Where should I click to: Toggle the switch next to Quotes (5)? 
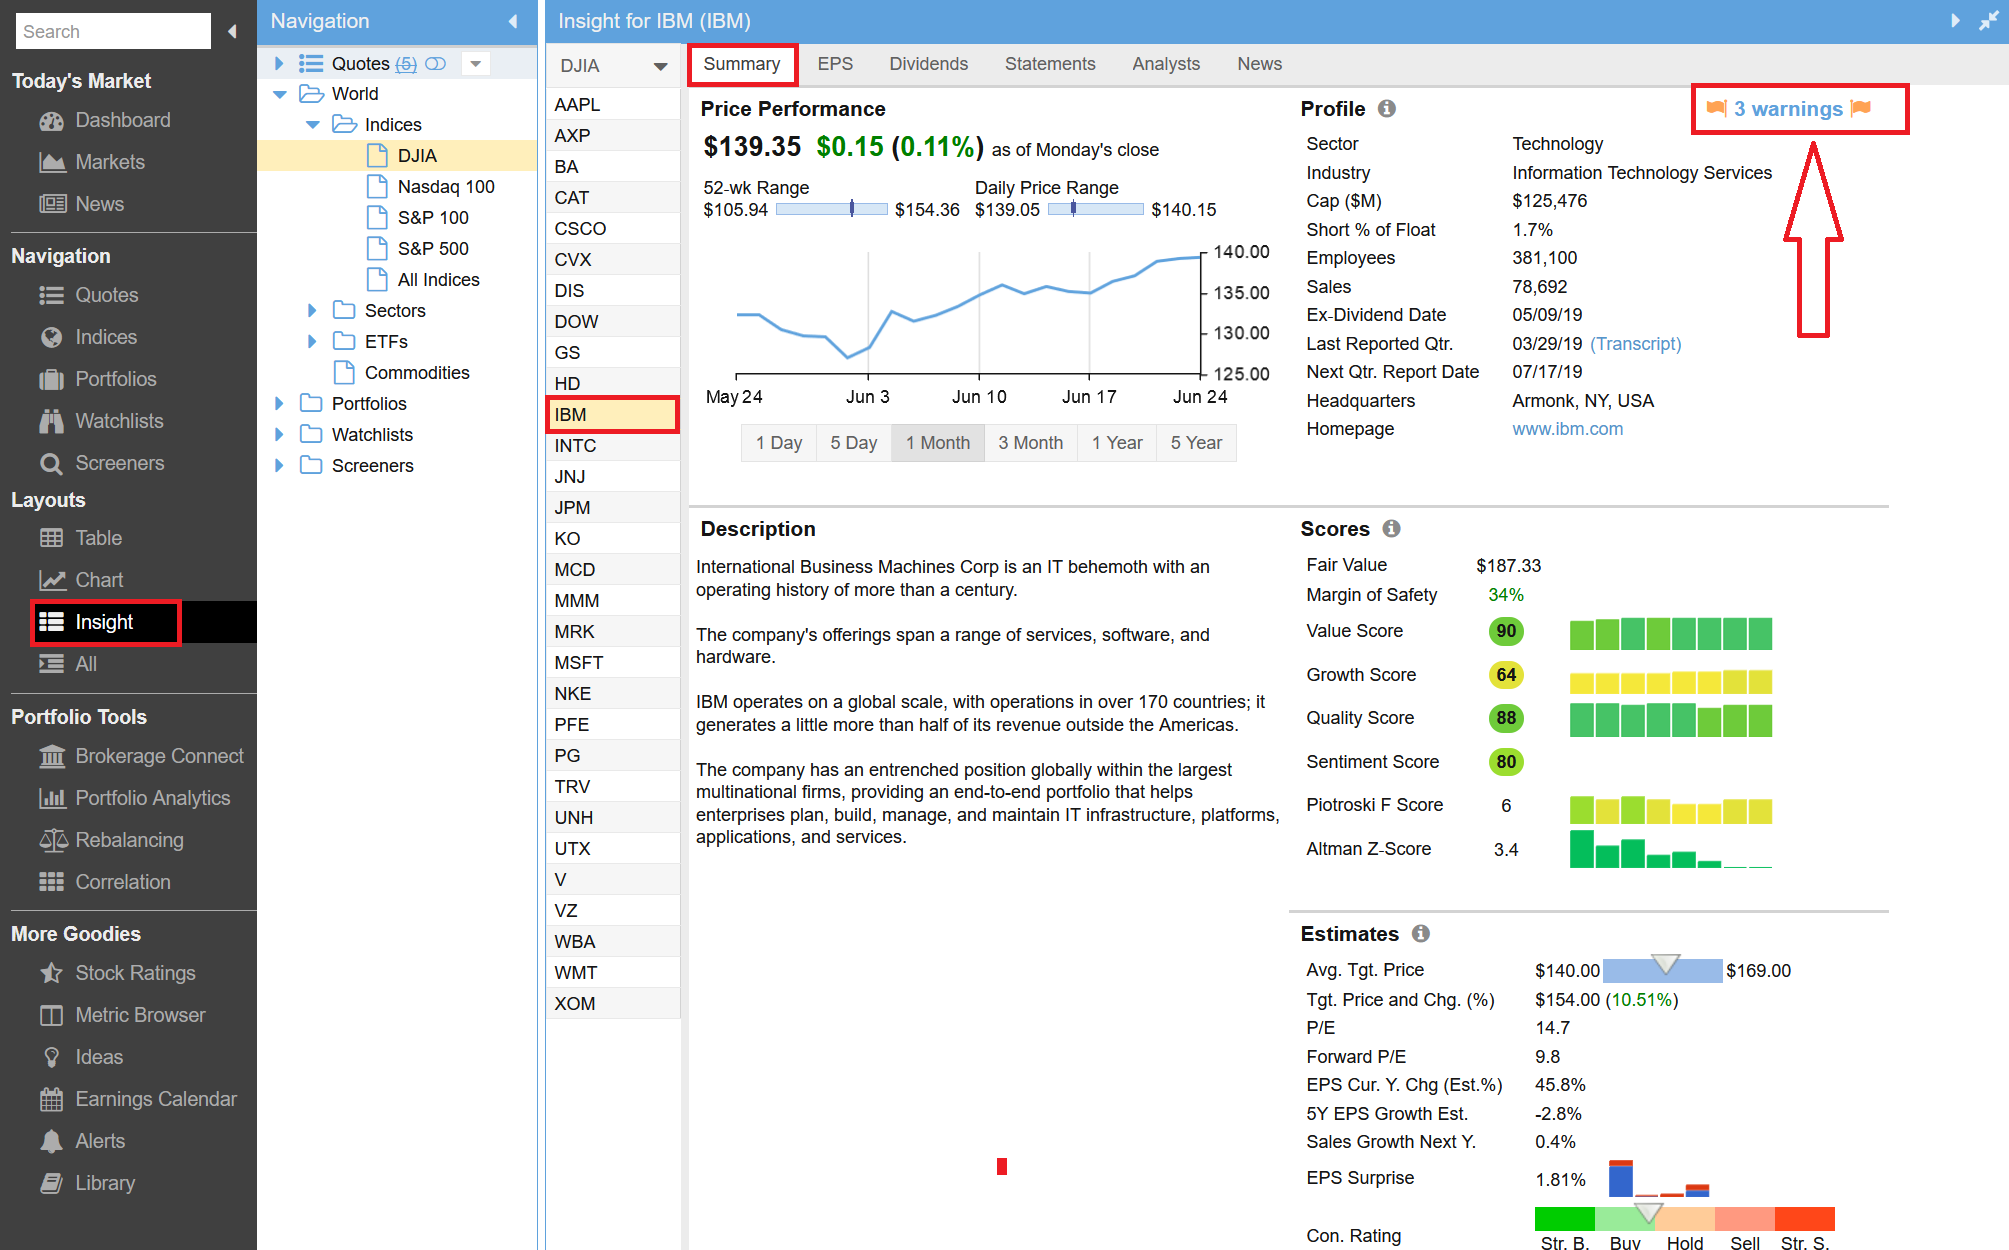pos(435,64)
